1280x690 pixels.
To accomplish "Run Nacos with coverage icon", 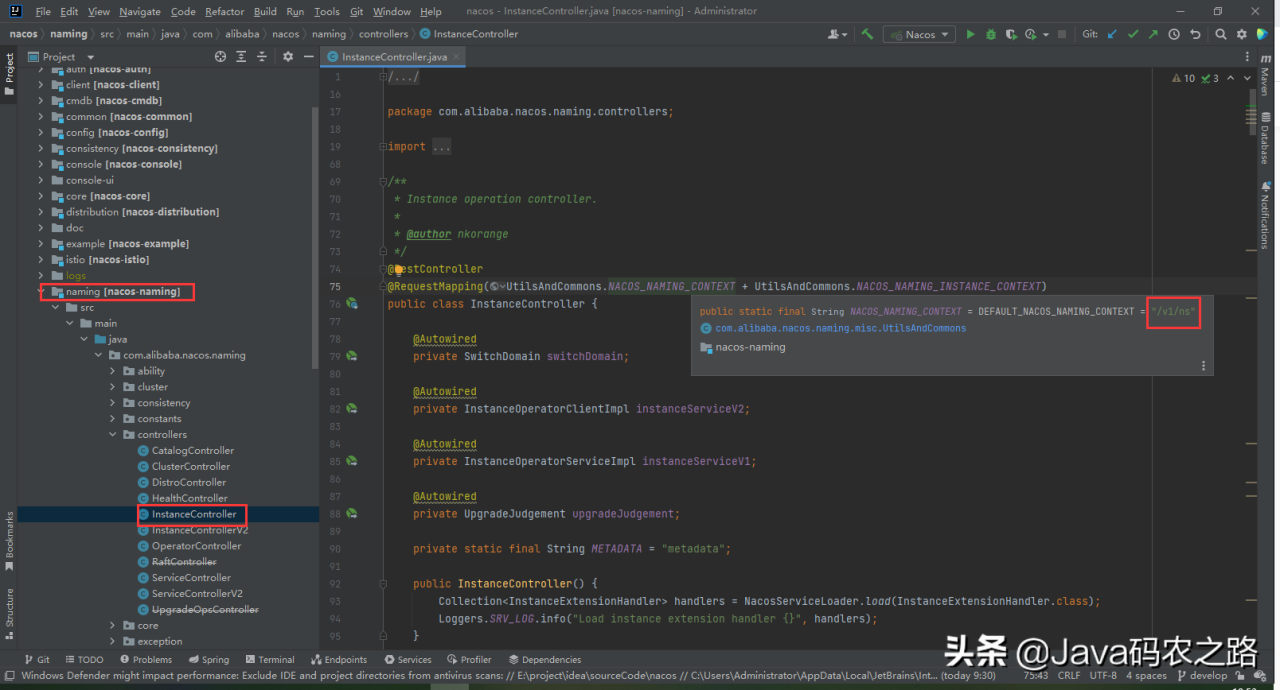I will pyautogui.click(x=1011, y=34).
